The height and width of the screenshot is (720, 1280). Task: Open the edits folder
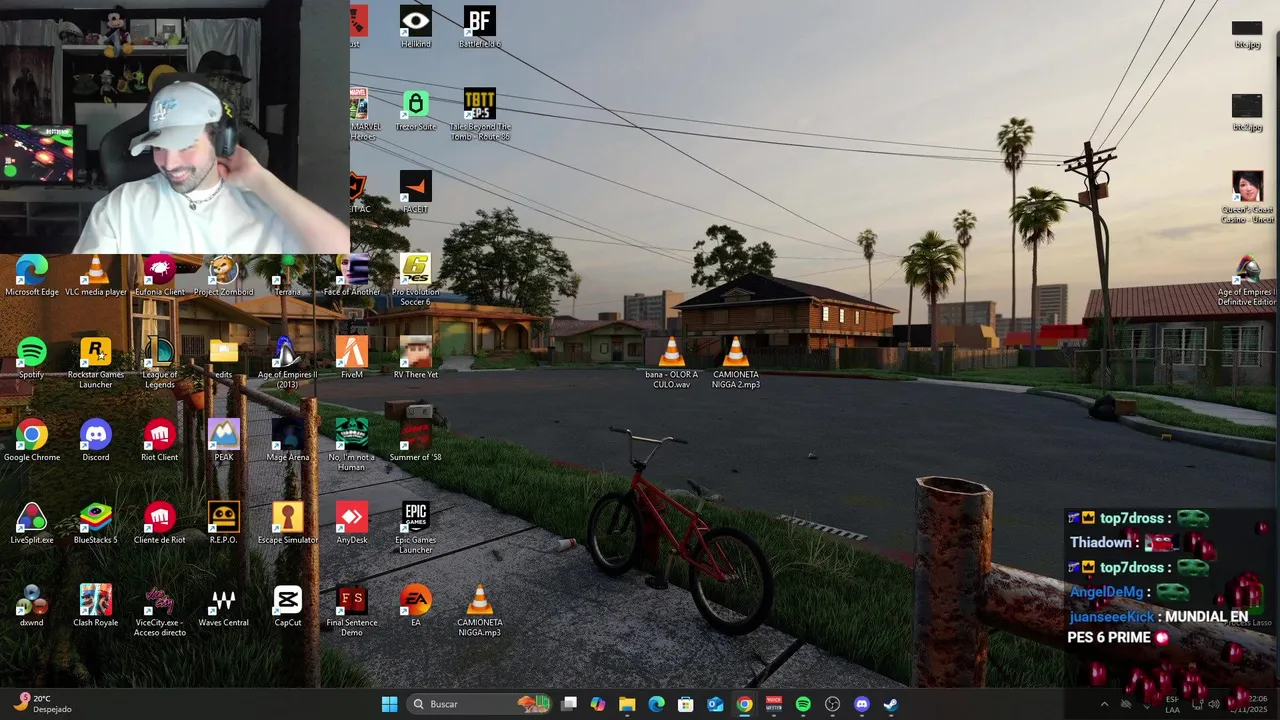[224, 358]
